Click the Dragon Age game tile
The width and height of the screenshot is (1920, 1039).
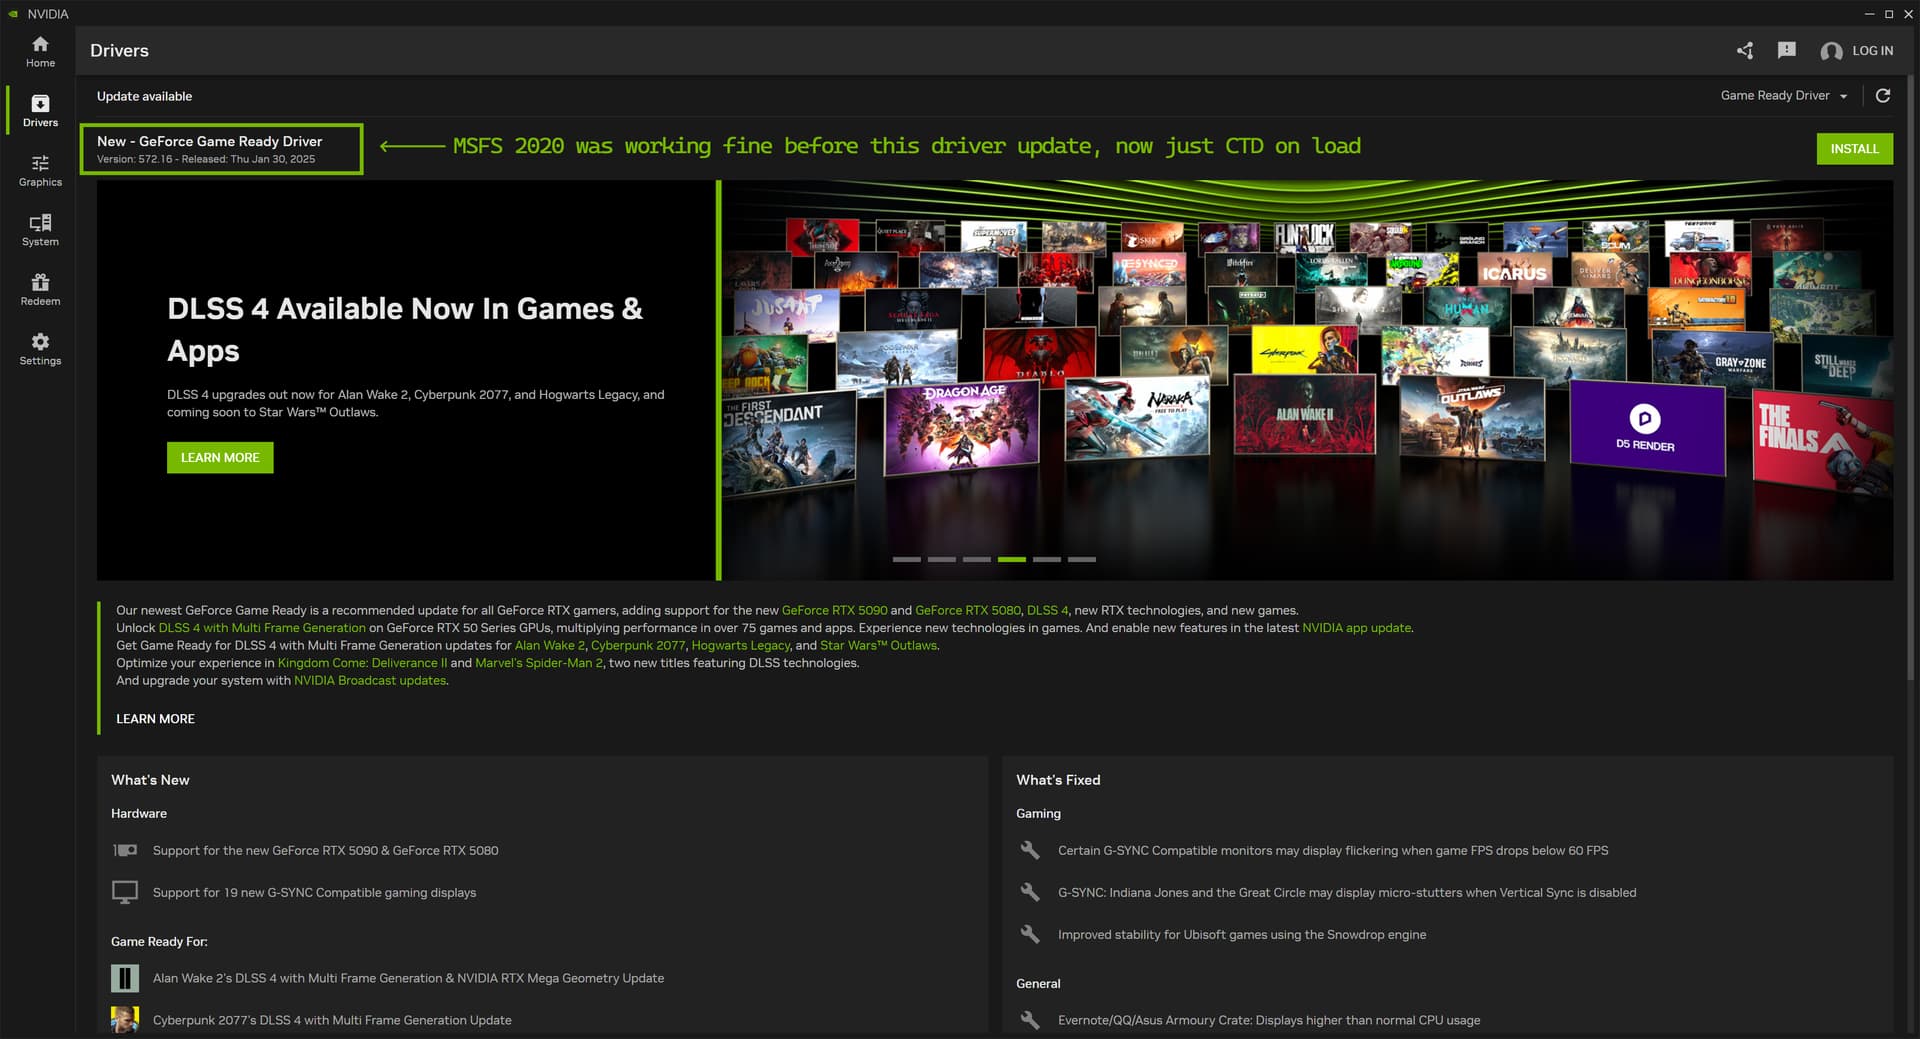point(963,427)
